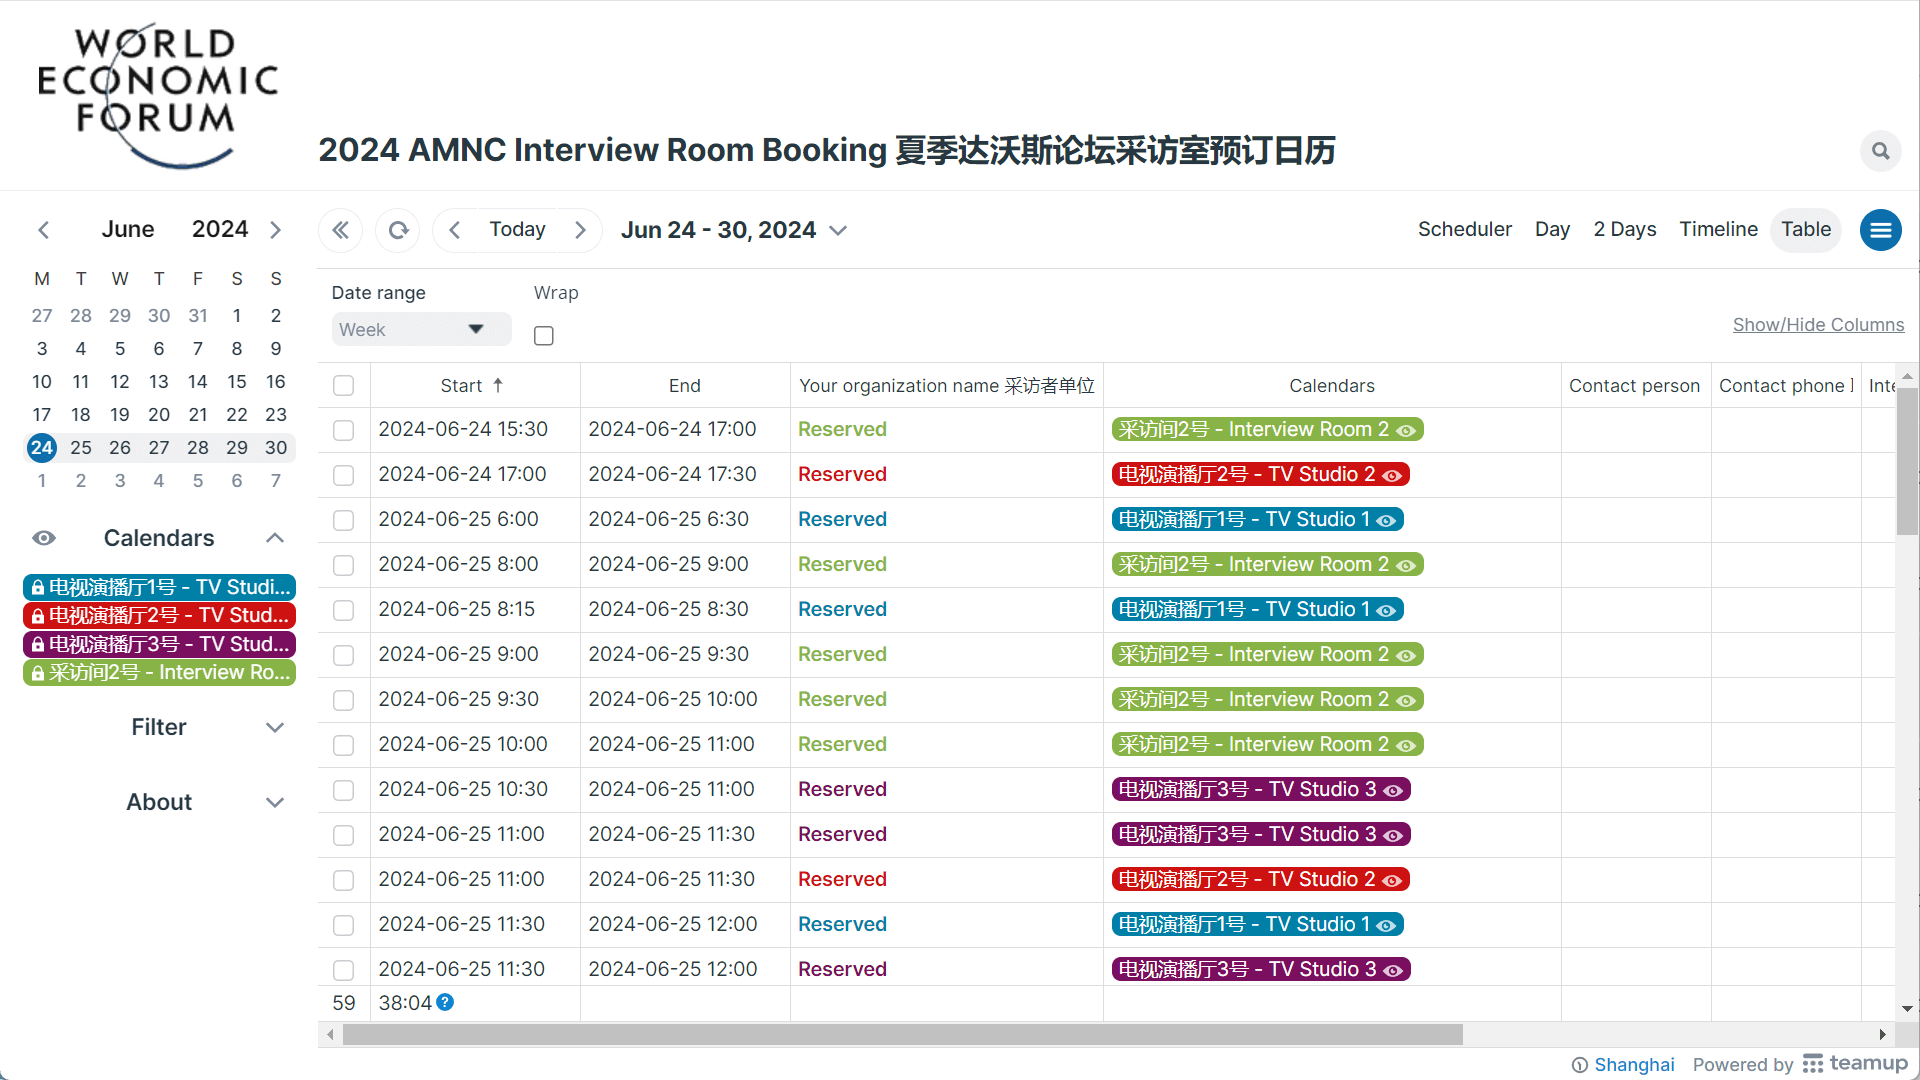The width and height of the screenshot is (1920, 1080).
Task: Click eye icon on TV Studio 2 tag at 06-25 11:00 row
Action: (x=1392, y=880)
